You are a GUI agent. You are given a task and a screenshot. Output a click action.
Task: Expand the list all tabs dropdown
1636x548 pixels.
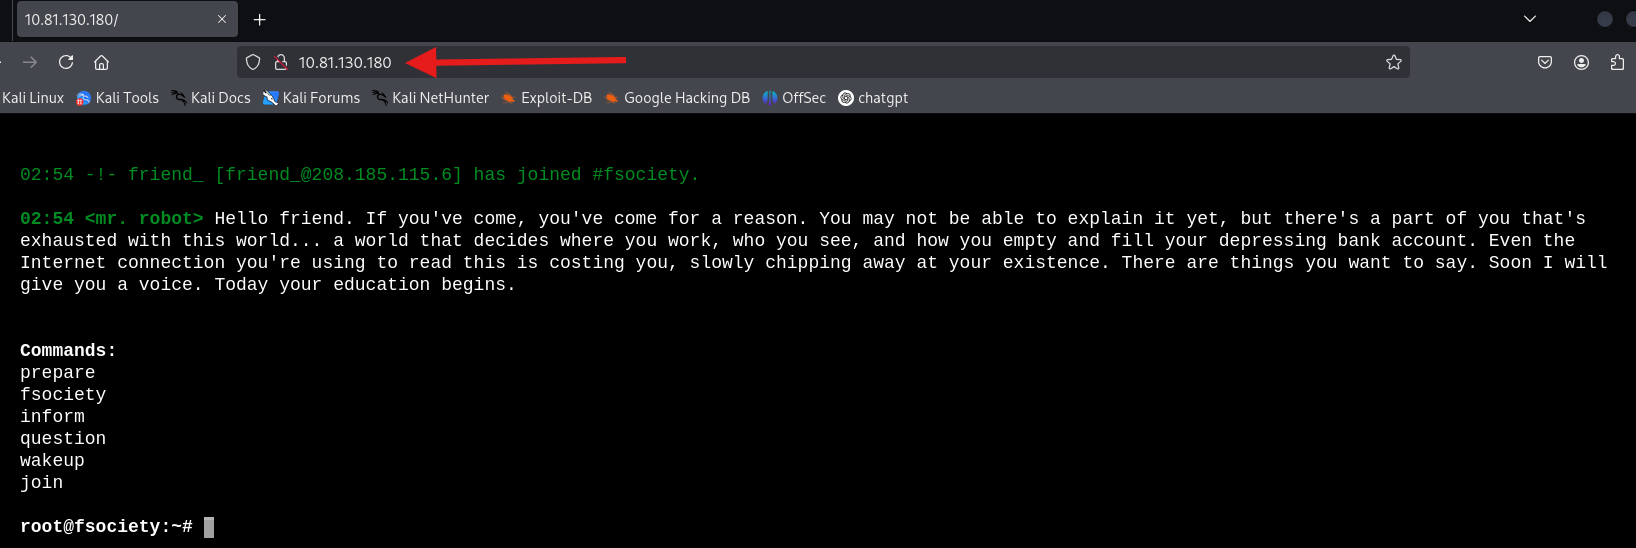(x=1529, y=19)
